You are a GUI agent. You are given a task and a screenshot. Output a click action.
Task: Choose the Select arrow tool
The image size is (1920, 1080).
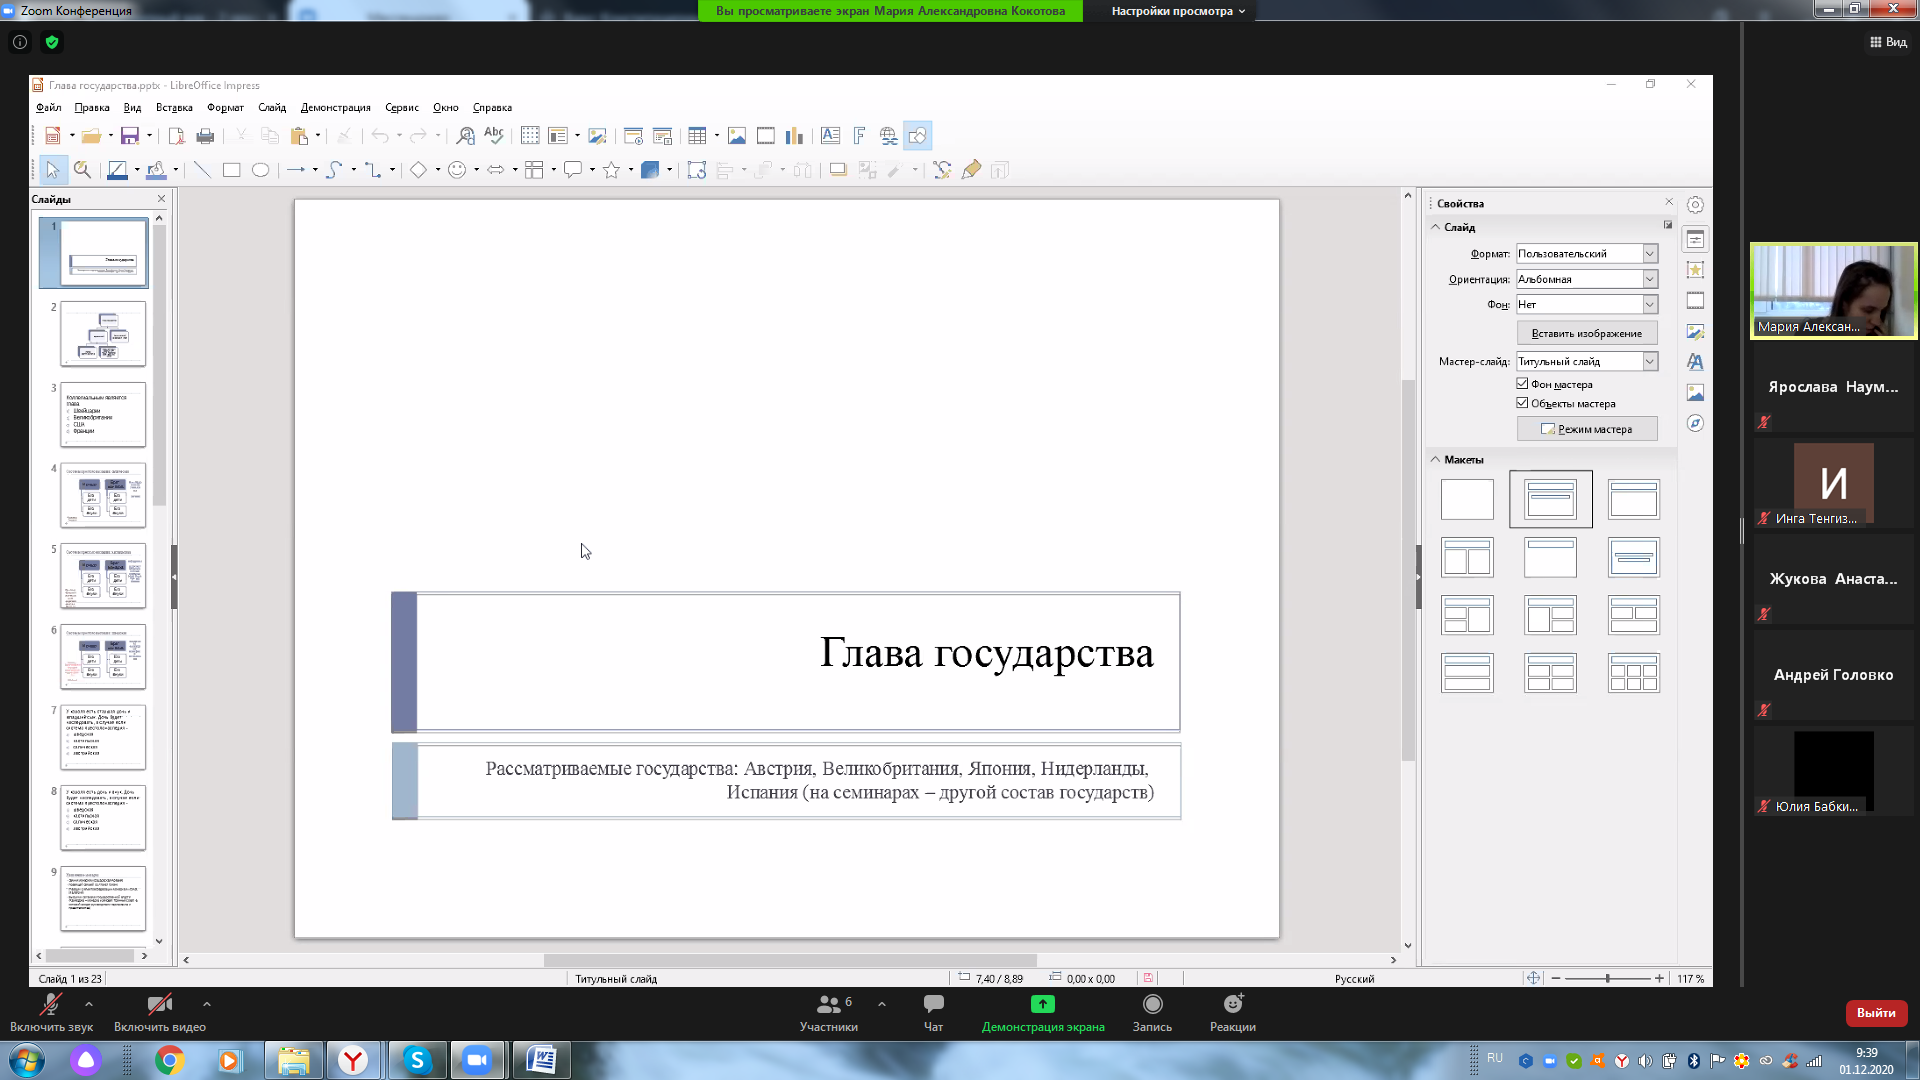pos(53,170)
